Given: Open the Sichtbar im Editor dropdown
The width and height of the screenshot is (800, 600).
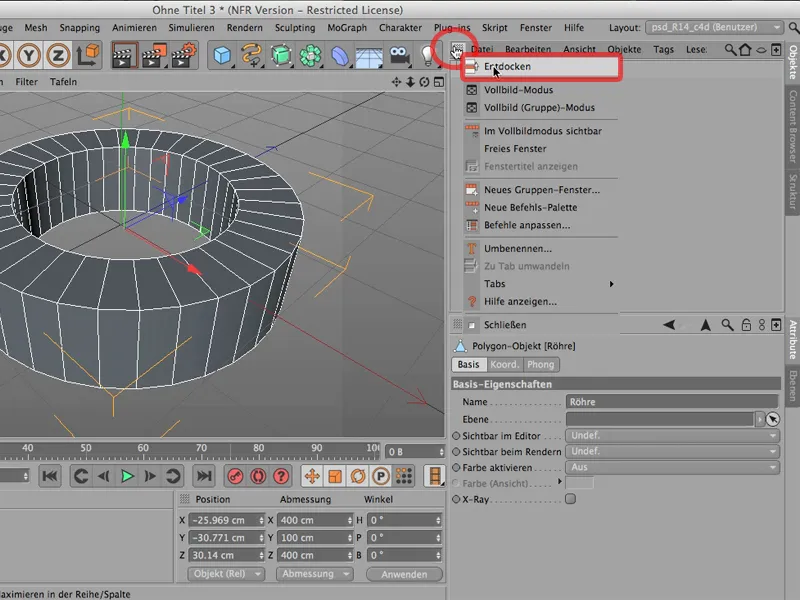Looking at the screenshot, I should (x=672, y=435).
